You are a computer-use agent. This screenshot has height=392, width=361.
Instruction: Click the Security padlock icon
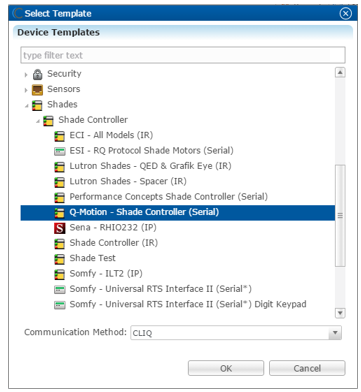pyautogui.click(x=37, y=74)
